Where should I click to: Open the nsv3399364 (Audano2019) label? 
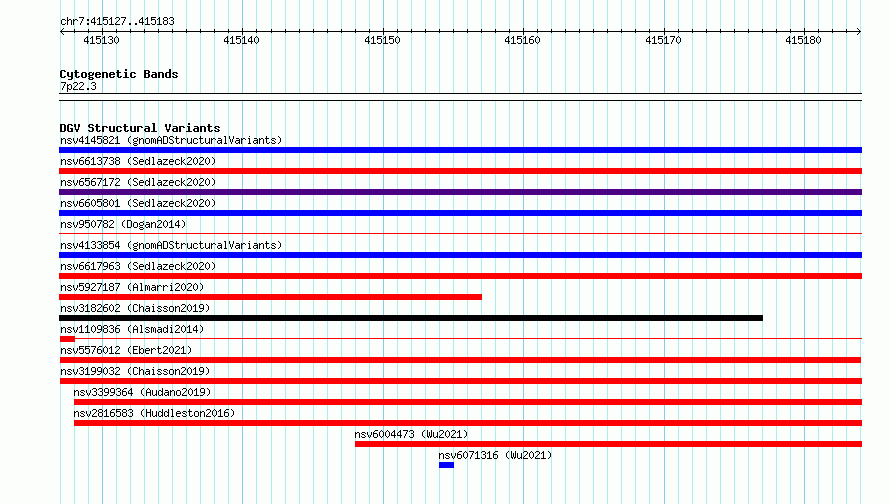point(142,392)
